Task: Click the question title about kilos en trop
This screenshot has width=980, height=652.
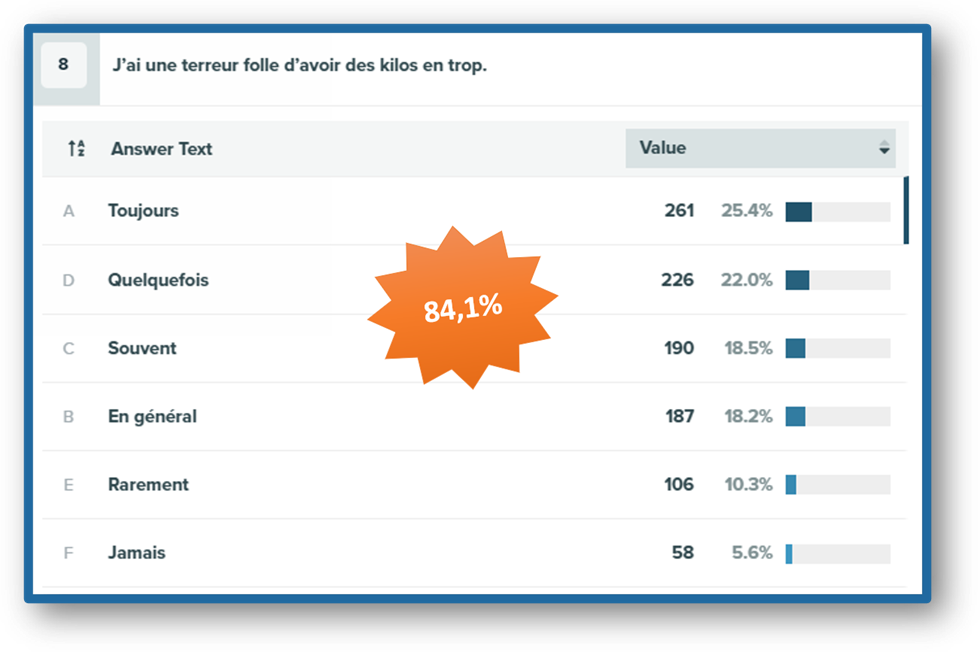Action: pos(299,65)
